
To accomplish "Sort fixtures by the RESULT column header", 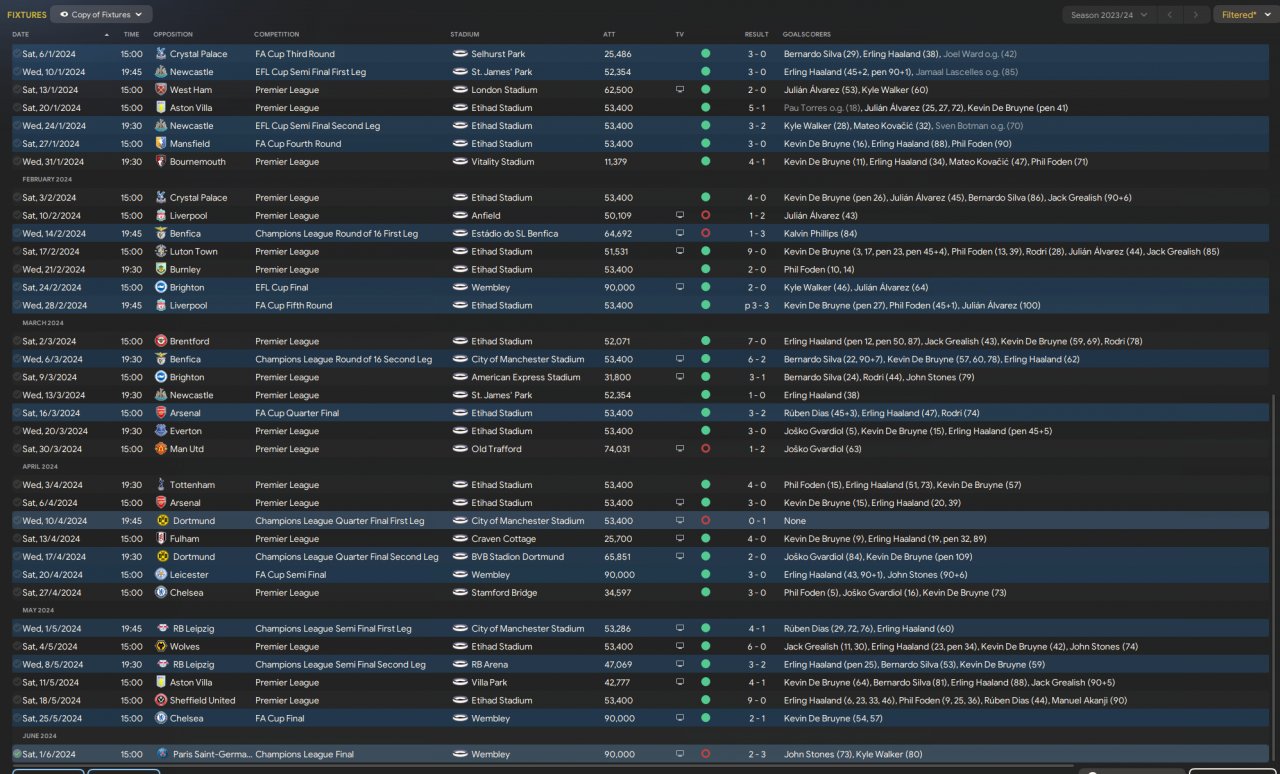I will pos(757,35).
